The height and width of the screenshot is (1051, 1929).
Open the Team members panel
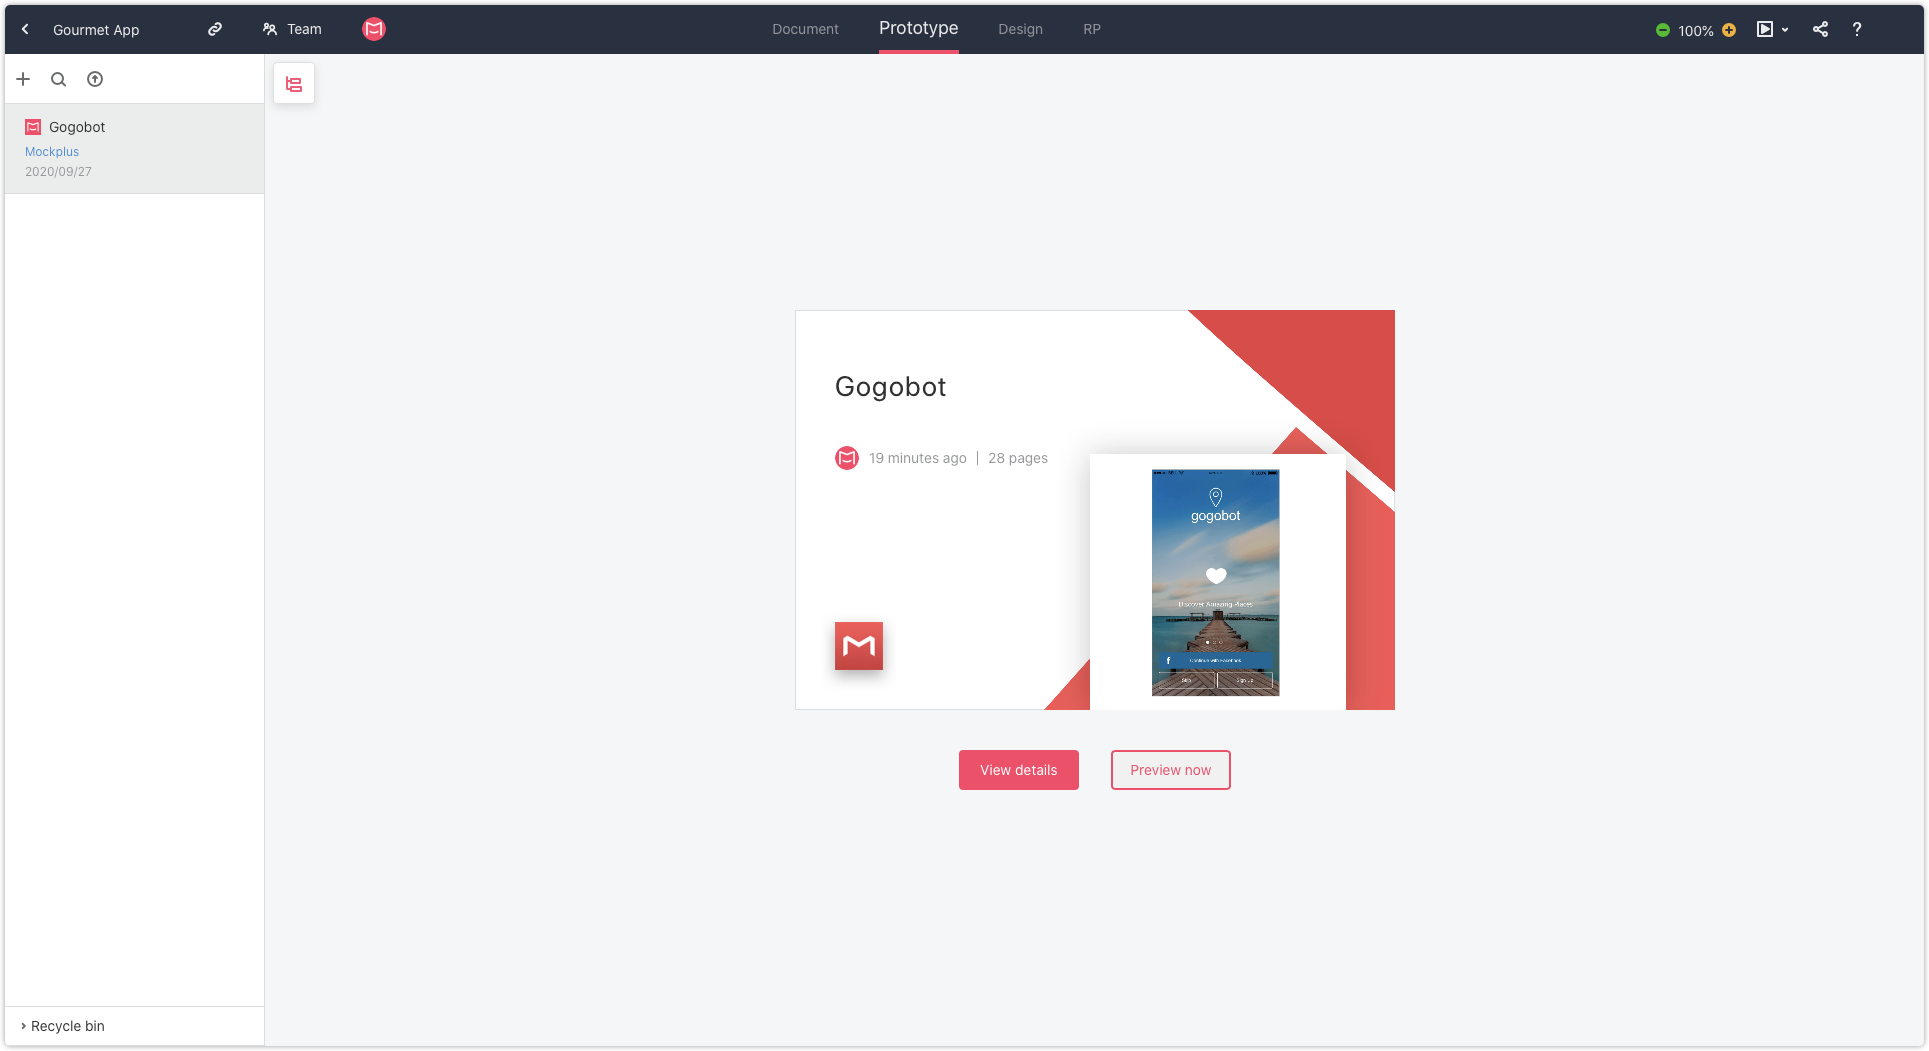pyautogui.click(x=292, y=29)
